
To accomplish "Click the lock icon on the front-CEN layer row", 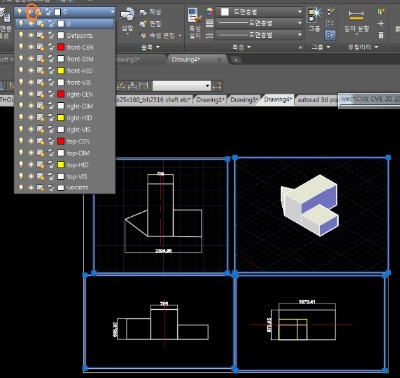I will pyautogui.click(x=51, y=47).
